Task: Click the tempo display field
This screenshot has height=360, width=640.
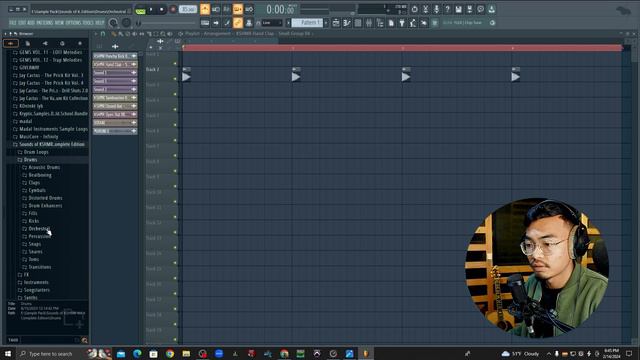Action: tap(188, 9)
